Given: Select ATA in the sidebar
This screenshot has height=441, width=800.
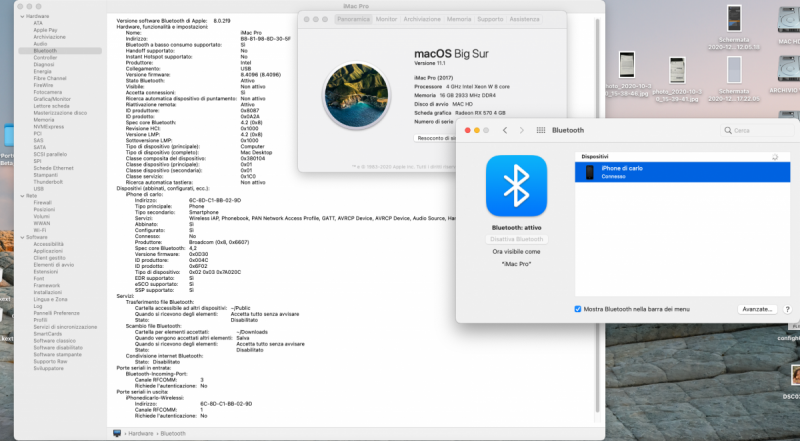Looking at the screenshot, I should click(38, 23).
